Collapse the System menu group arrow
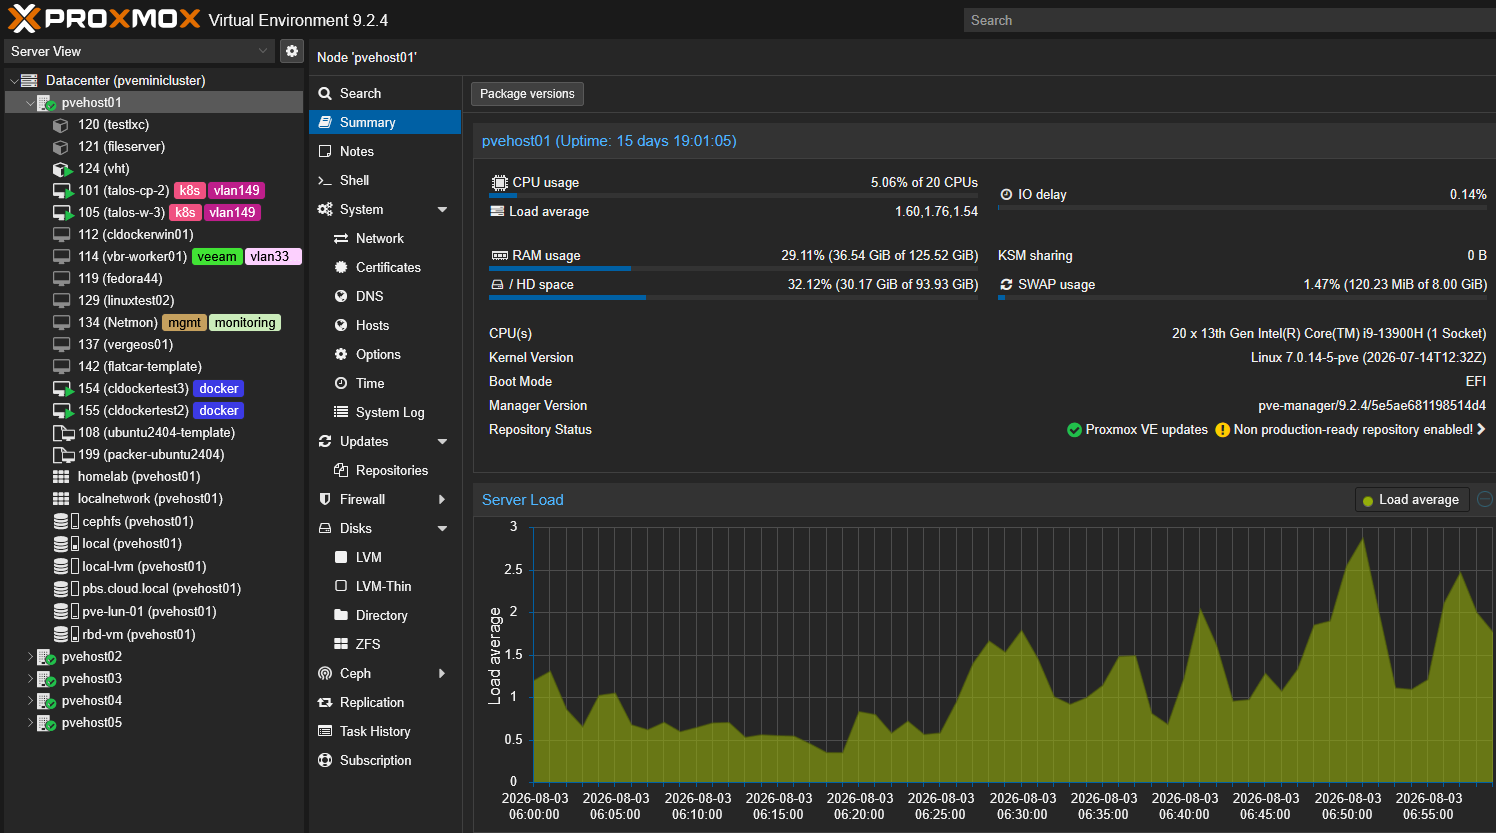 coord(442,209)
